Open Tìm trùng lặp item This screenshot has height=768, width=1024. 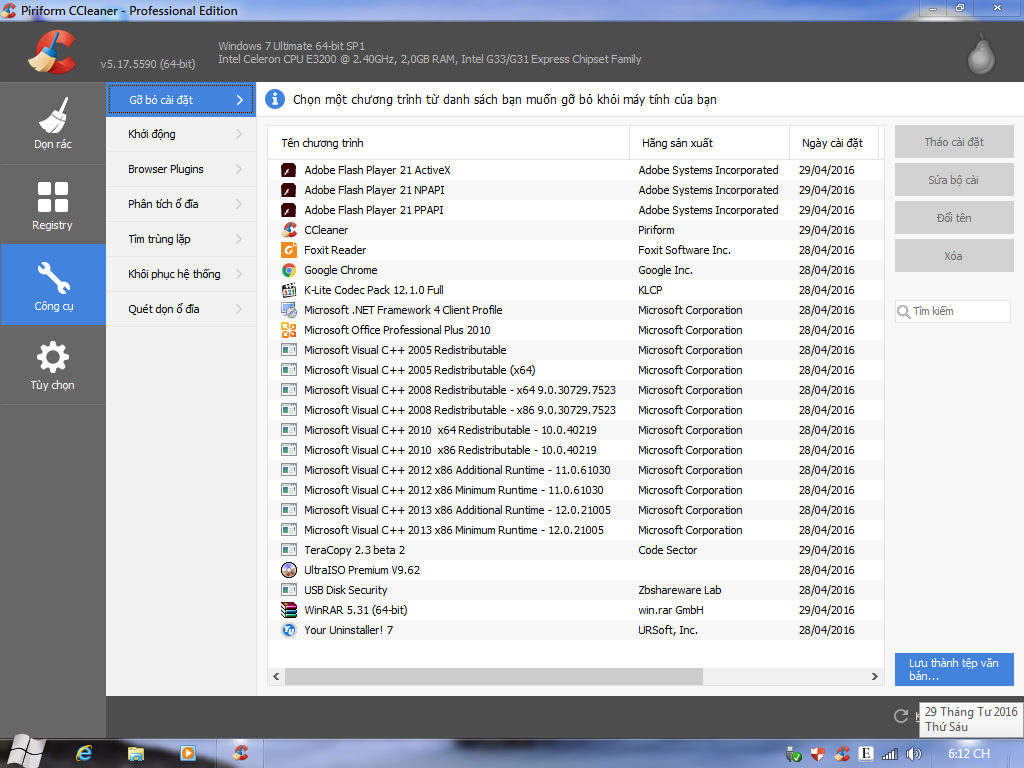[x=181, y=239]
